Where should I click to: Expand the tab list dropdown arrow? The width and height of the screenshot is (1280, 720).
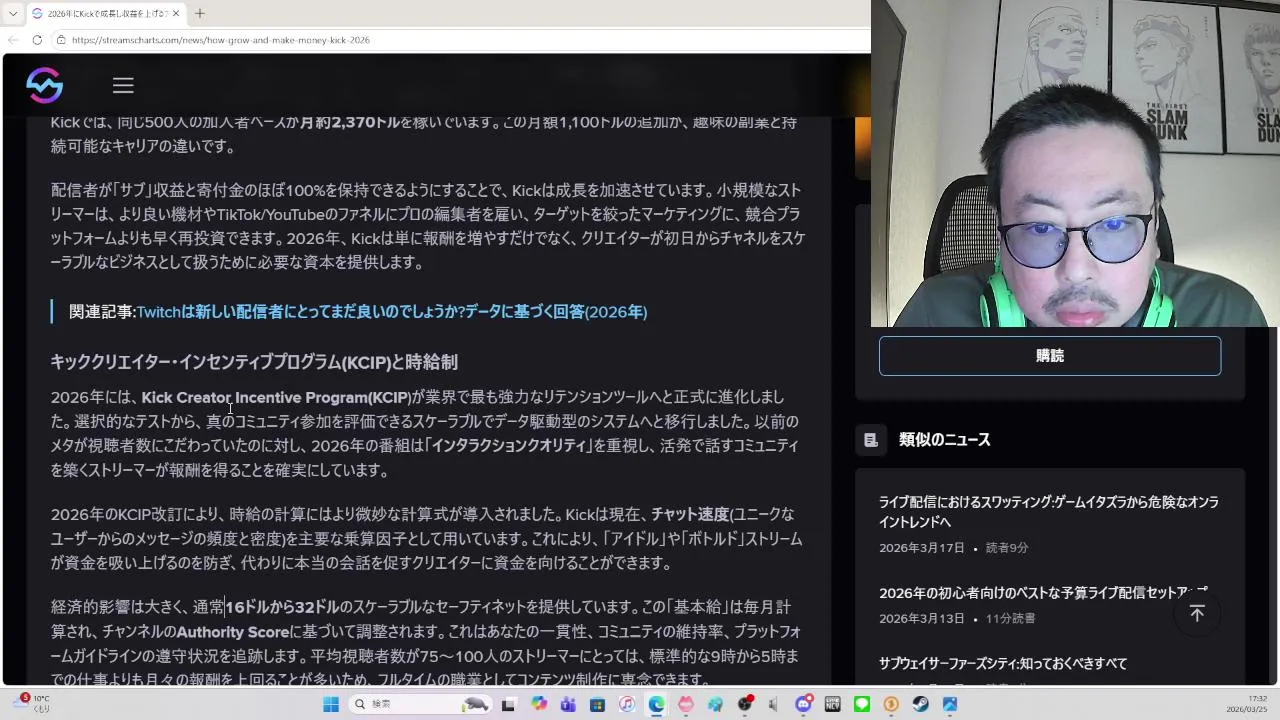click(x=13, y=13)
